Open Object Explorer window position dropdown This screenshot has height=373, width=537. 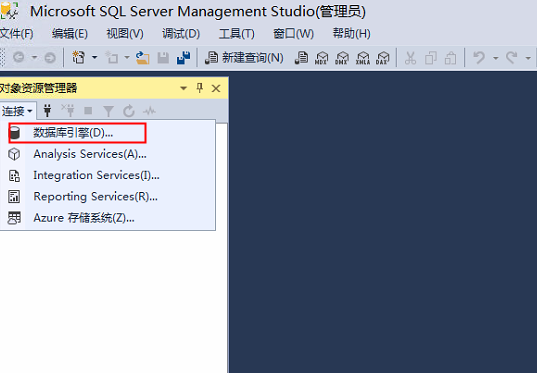click(x=184, y=88)
